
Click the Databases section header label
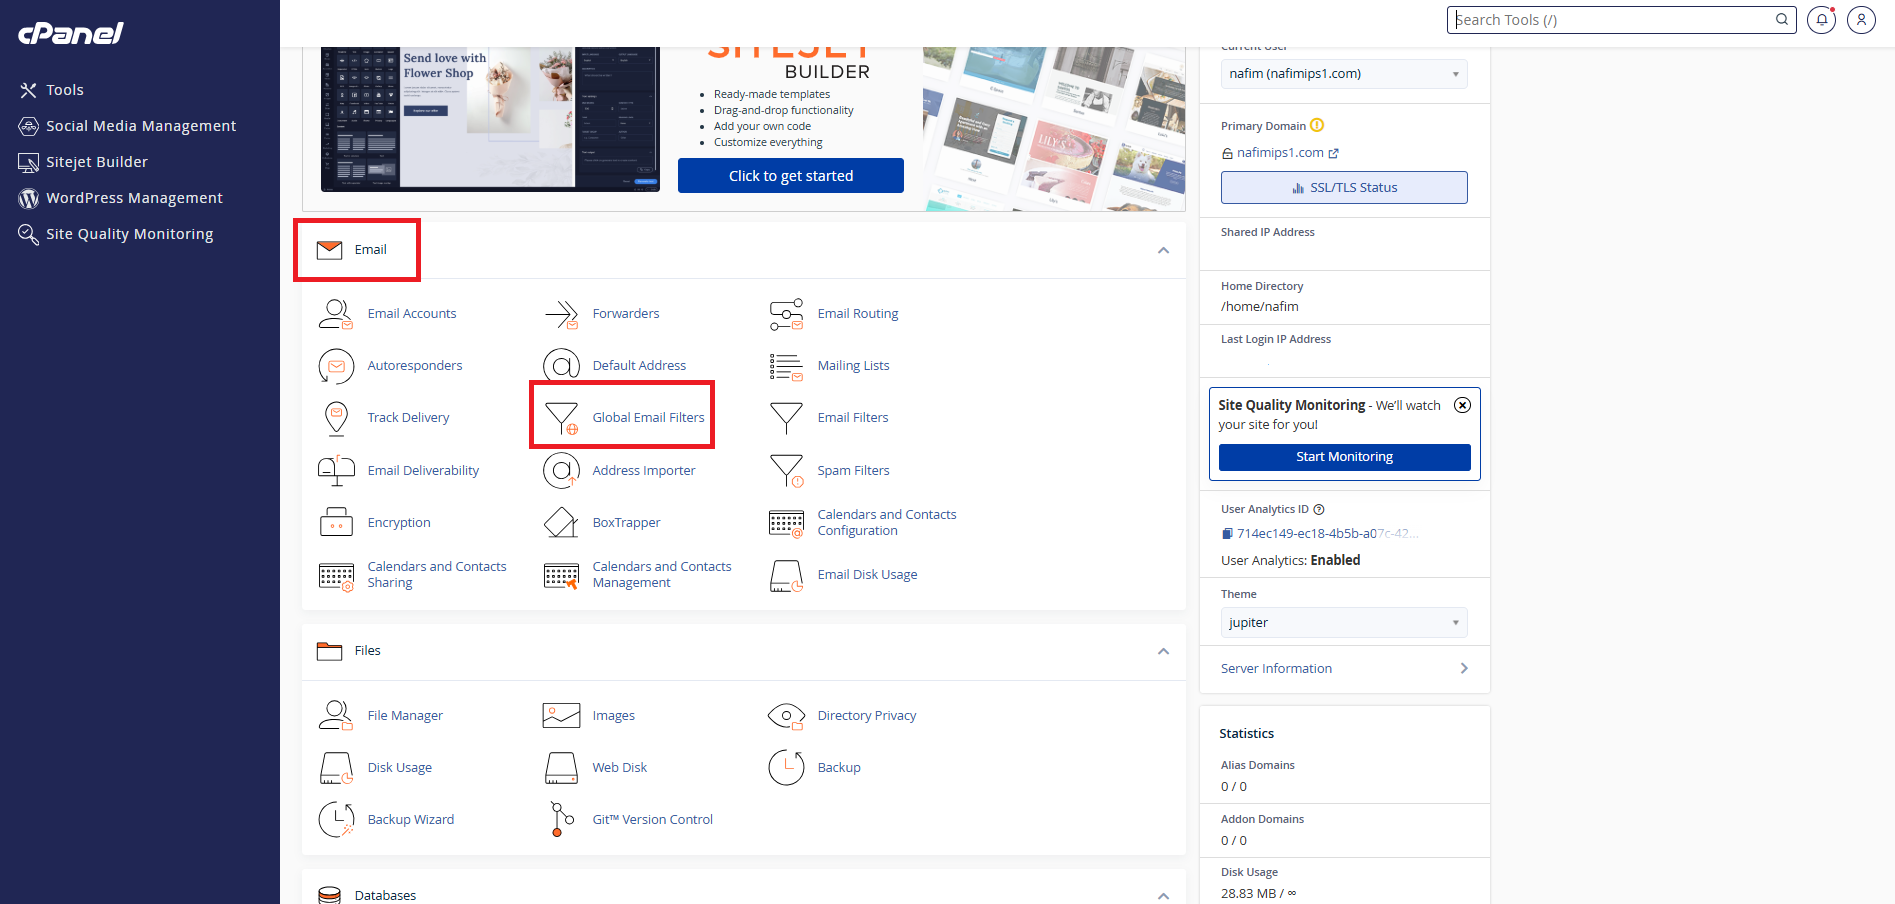[385, 896]
